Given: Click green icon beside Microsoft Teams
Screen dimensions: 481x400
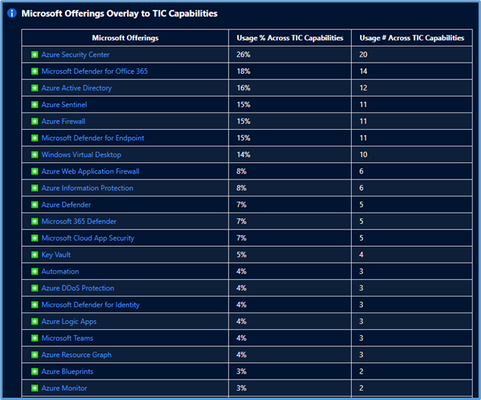Looking at the screenshot, I should click(34, 338).
